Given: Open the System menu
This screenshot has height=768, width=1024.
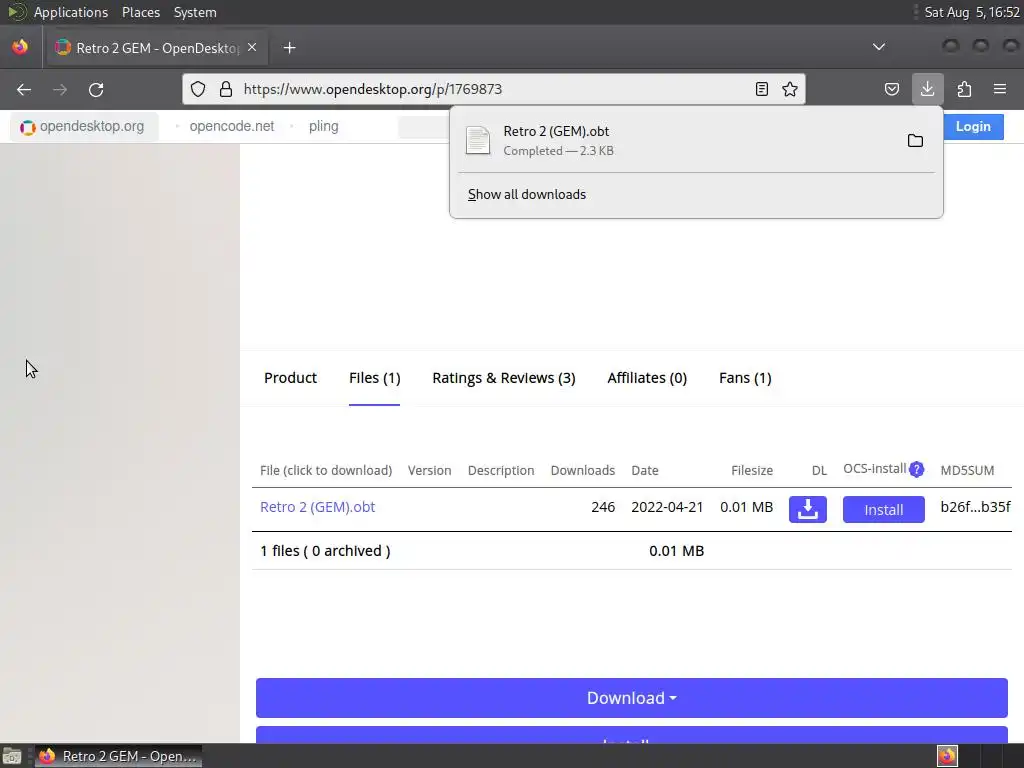Looking at the screenshot, I should pos(195,12).
